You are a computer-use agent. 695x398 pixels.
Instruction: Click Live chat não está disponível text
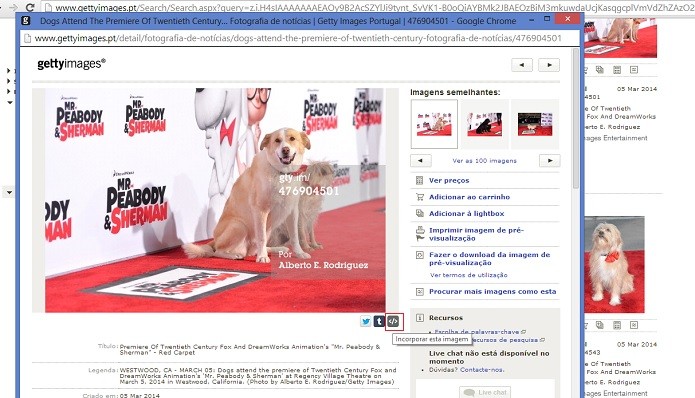(489, 357)
